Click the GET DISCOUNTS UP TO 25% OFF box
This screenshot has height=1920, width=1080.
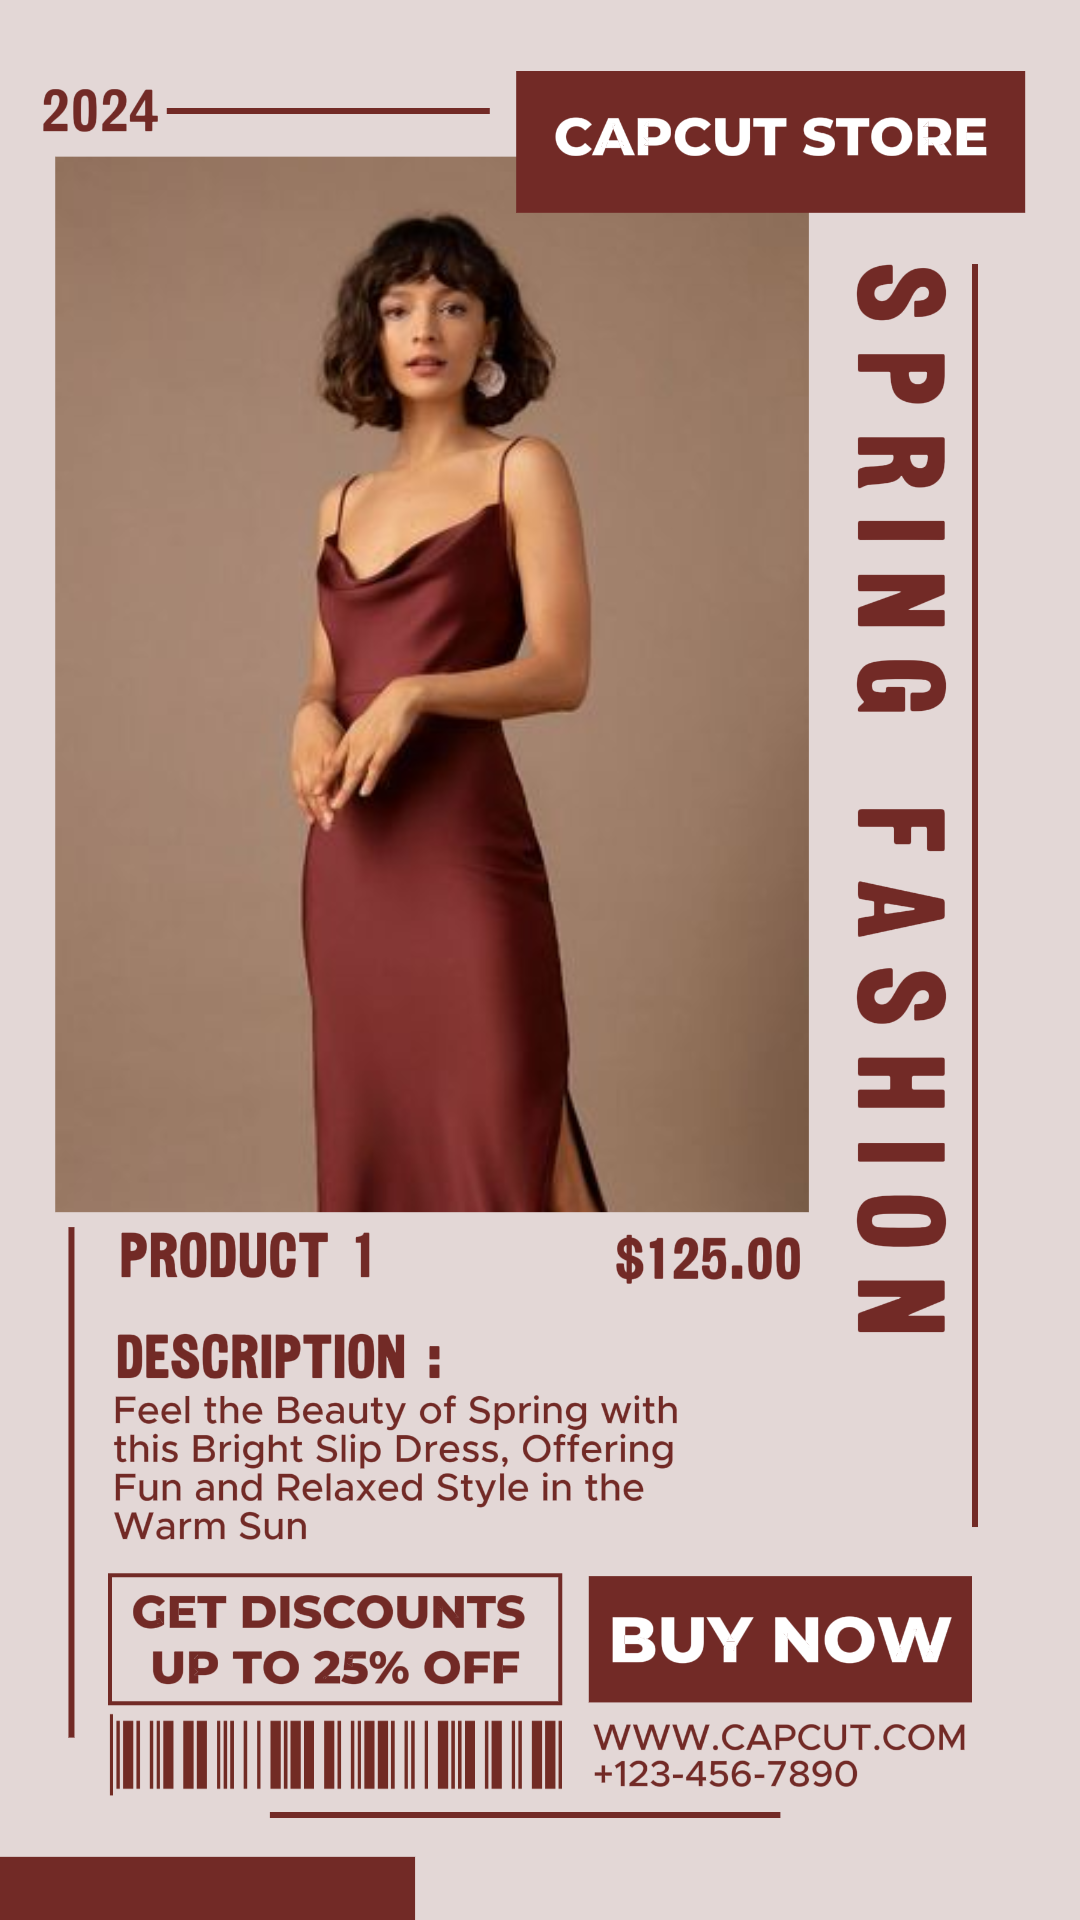(x=335, y=1639)
